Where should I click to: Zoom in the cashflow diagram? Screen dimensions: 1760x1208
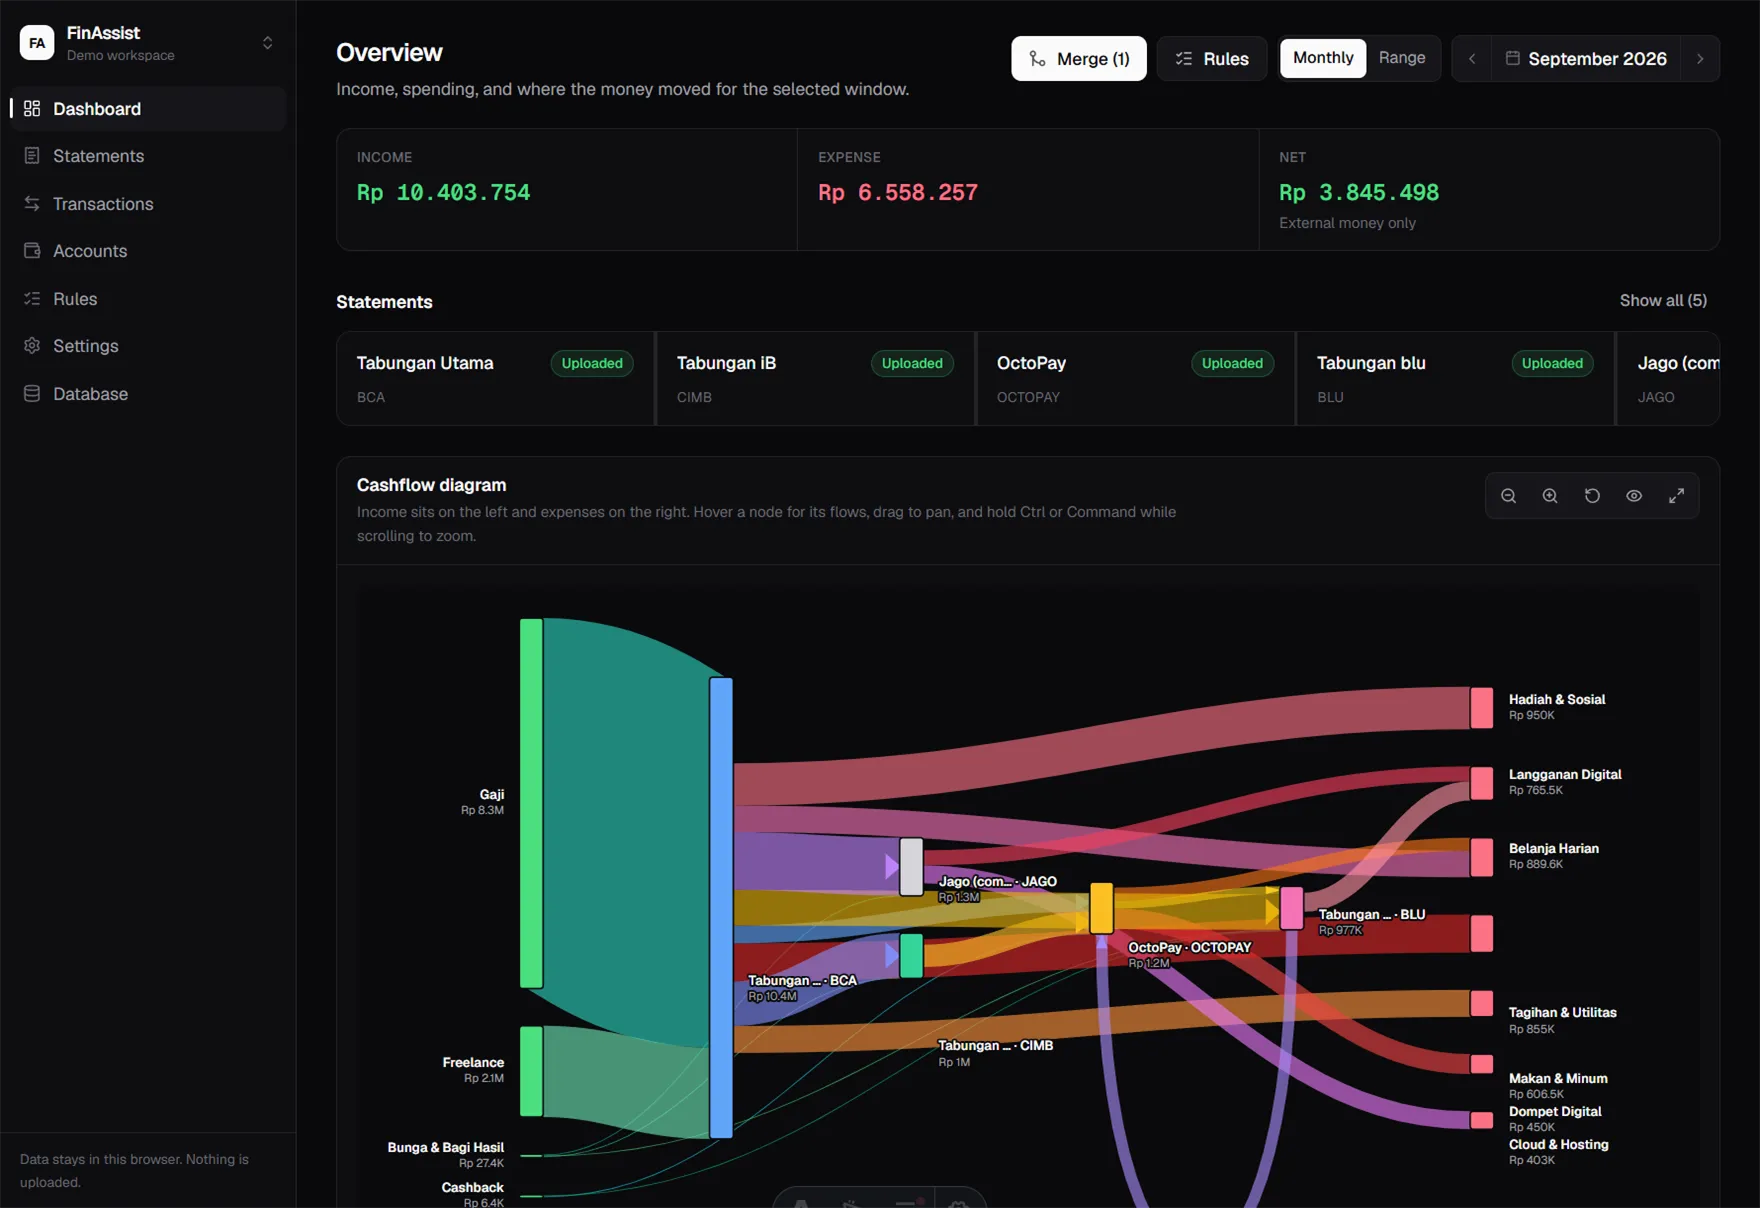(x=1550, y=496)
